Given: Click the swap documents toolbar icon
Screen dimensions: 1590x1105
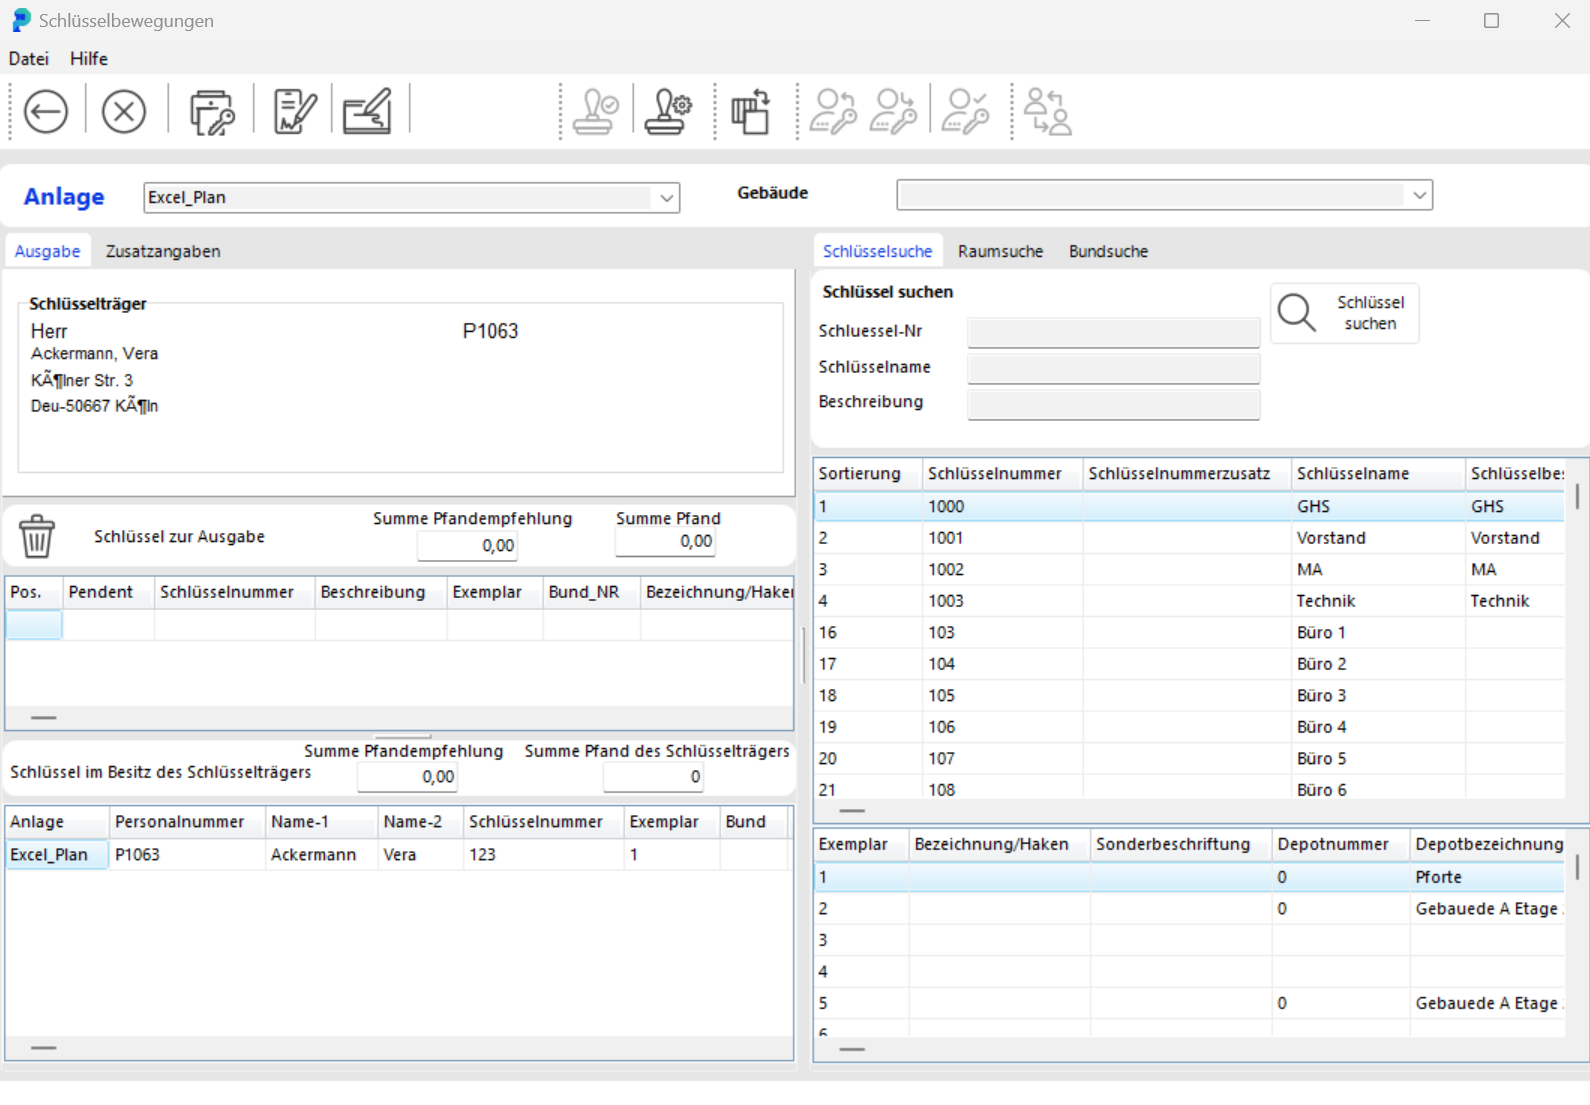Looking at the screenshot, I should (750, 111).
